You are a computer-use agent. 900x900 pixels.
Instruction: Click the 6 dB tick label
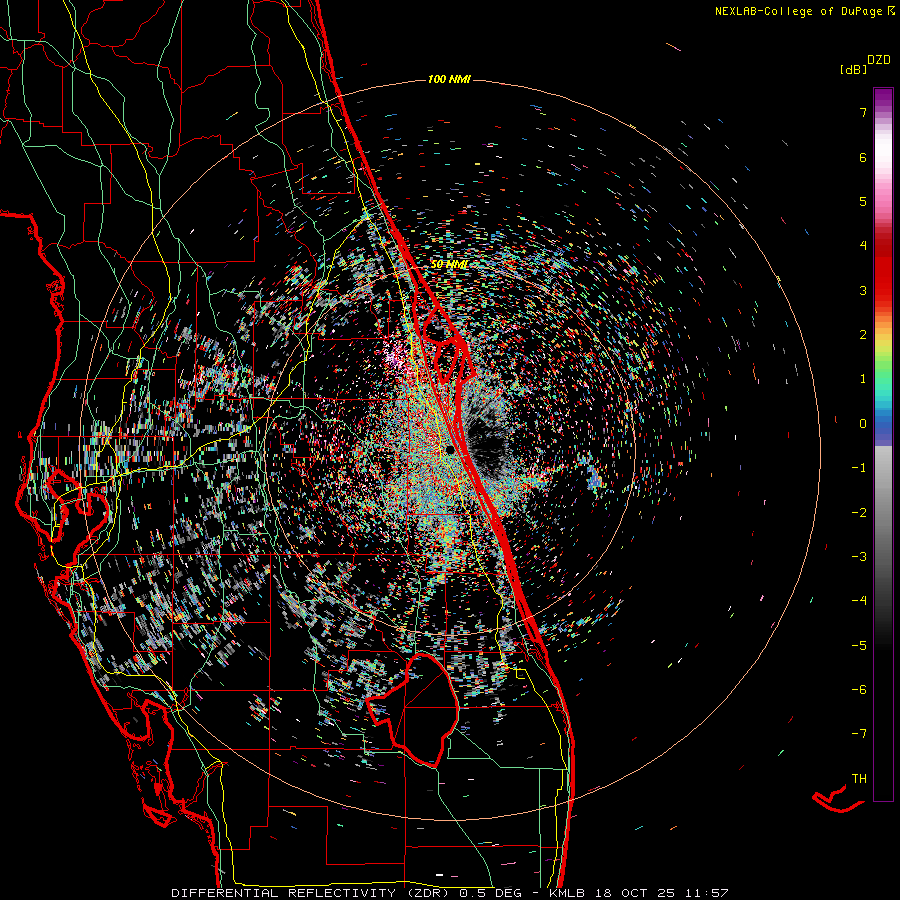pos(863,157)
